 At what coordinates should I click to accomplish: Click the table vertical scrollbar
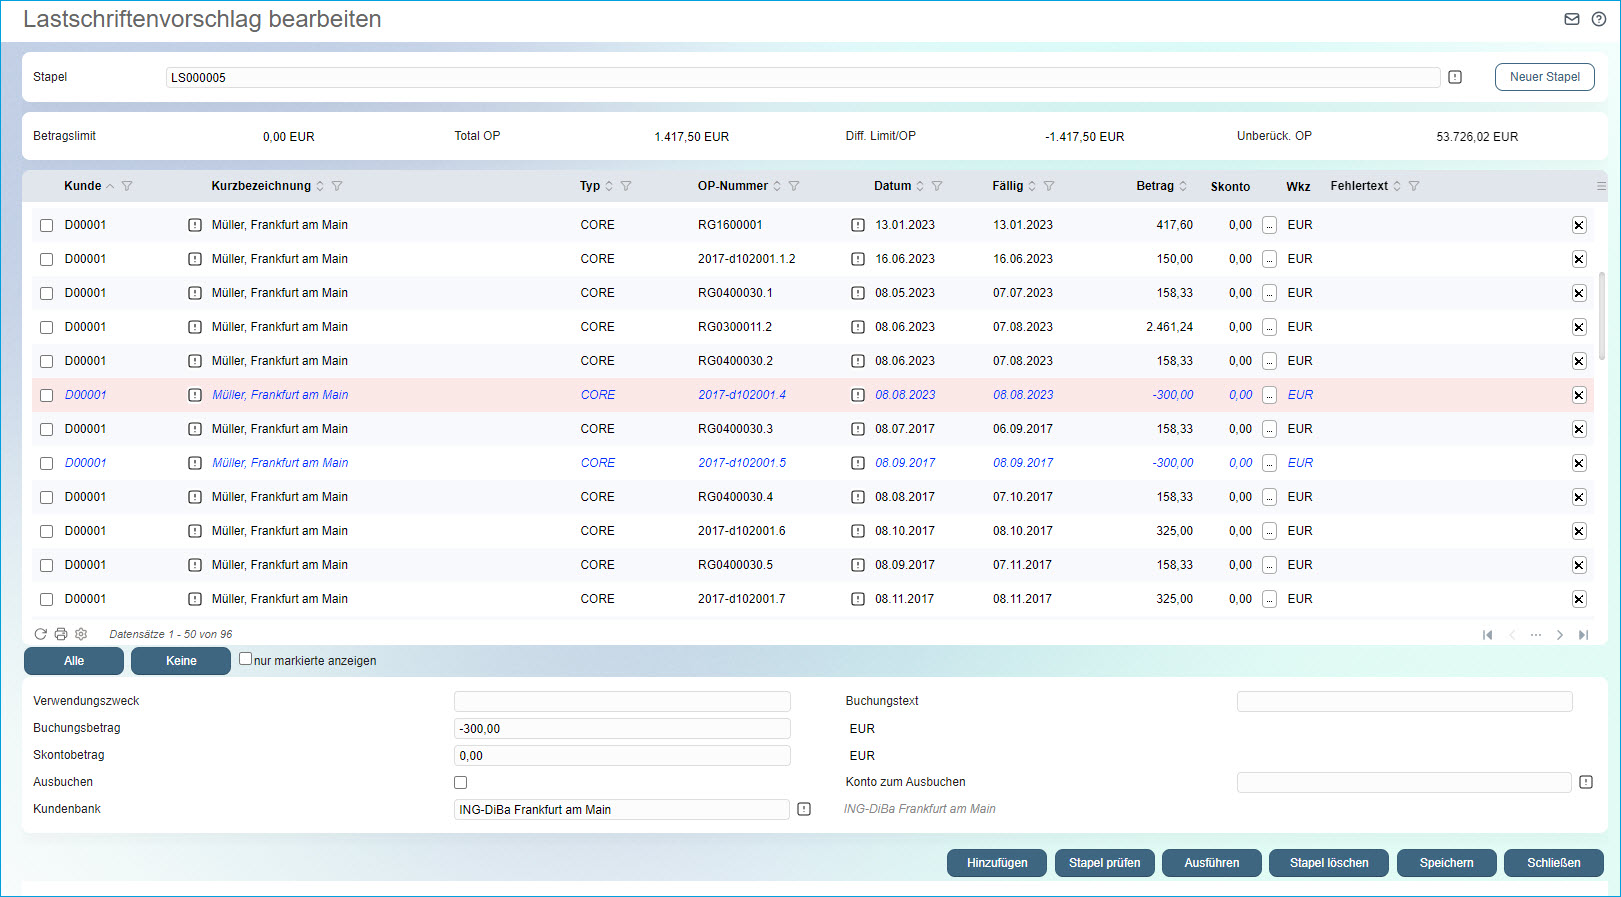1602,316
